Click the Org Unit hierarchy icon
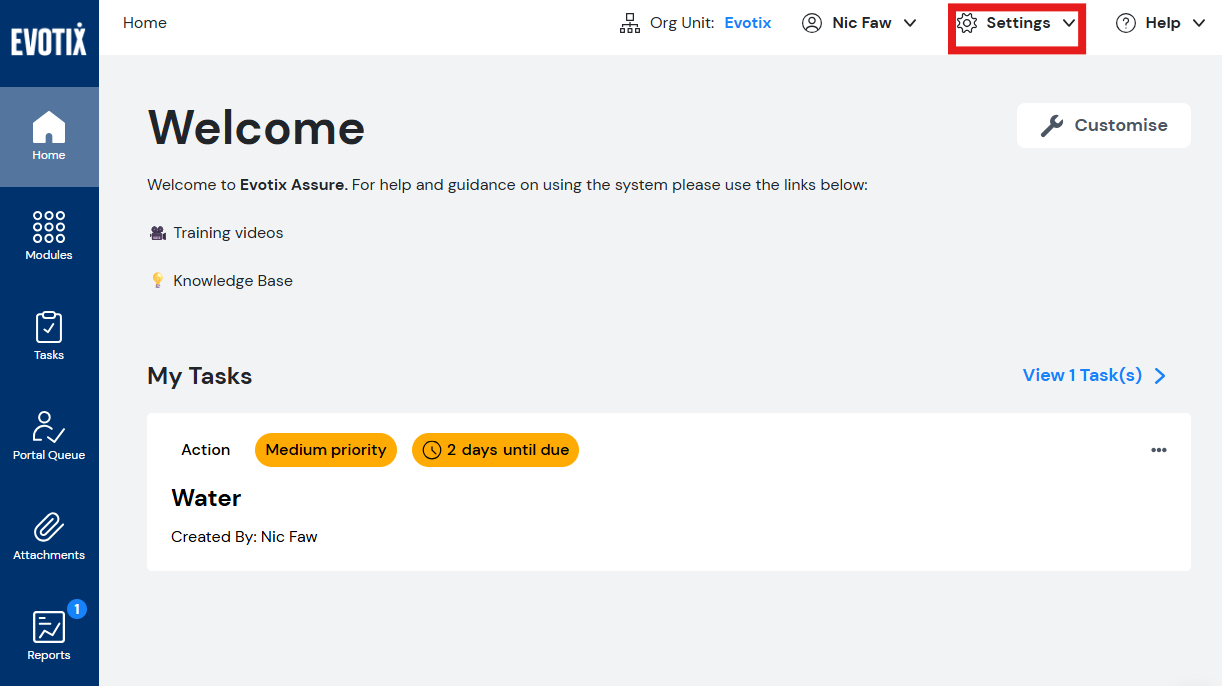The image size is (1222, 686). coord(630,23)
